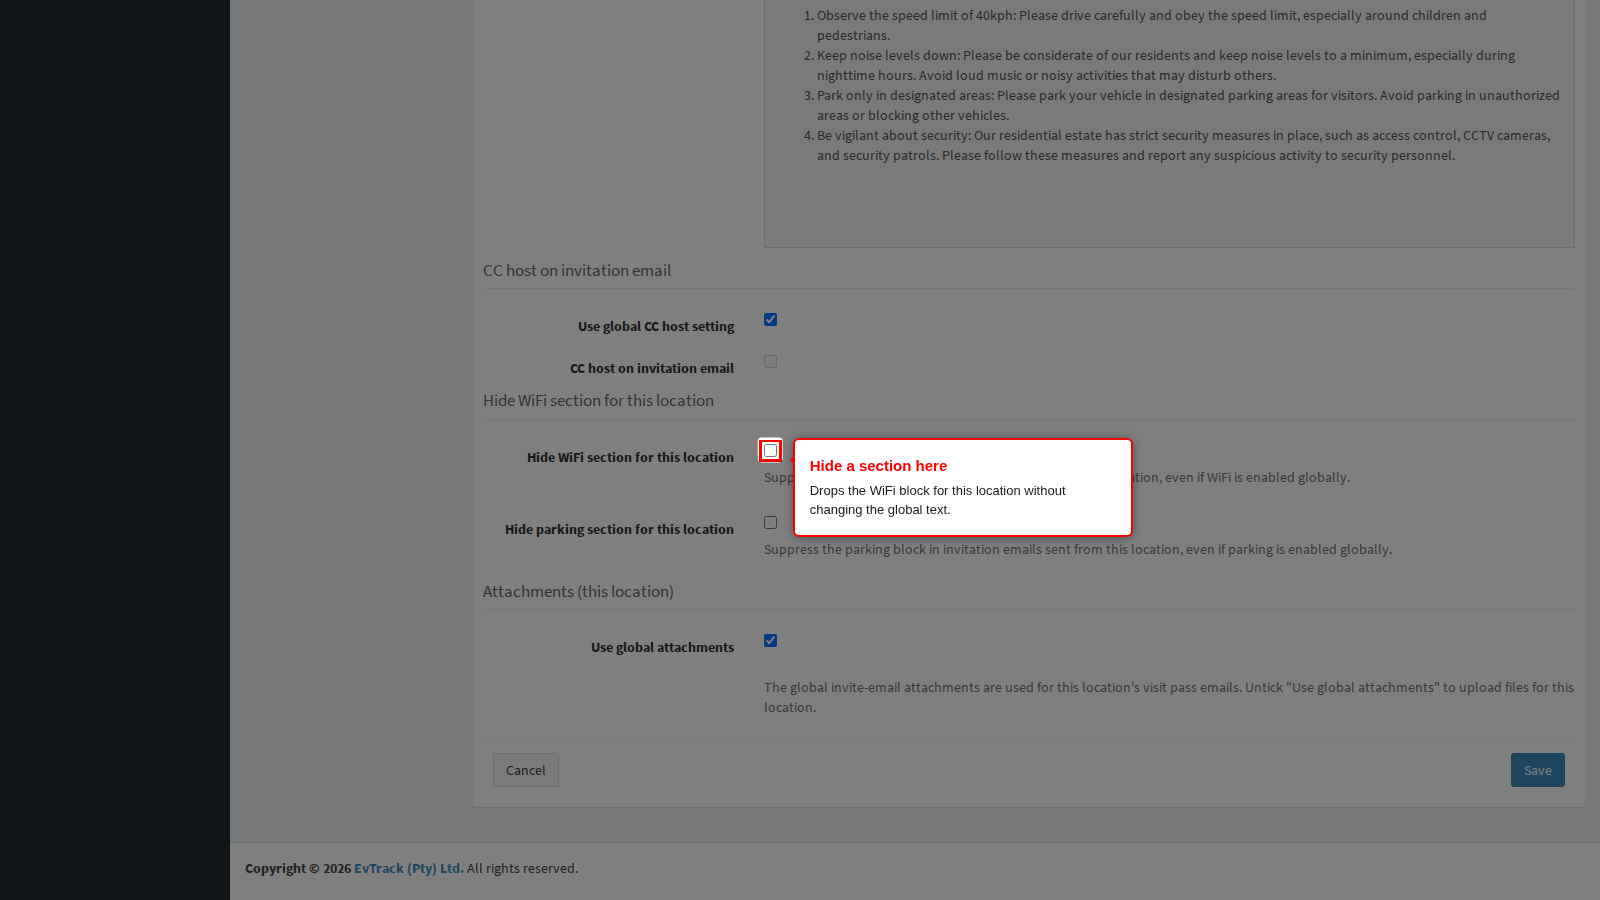
Task: Click the 'Use global attachments' label
Action: click(x=662, y=647)
